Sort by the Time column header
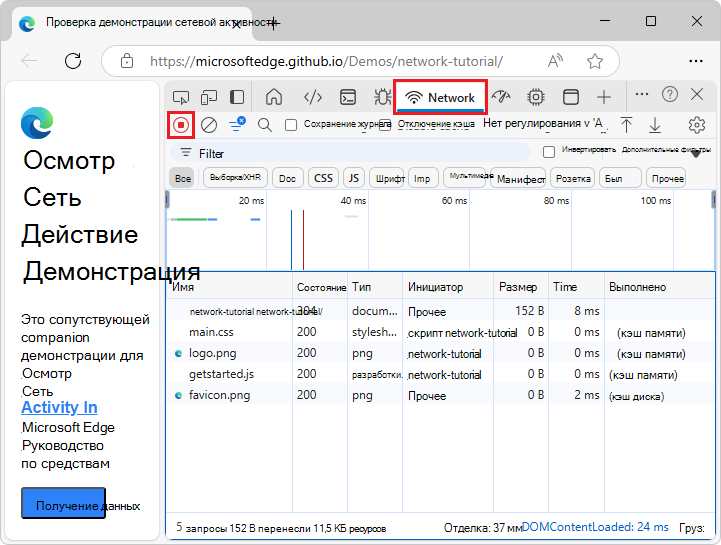 577,287
